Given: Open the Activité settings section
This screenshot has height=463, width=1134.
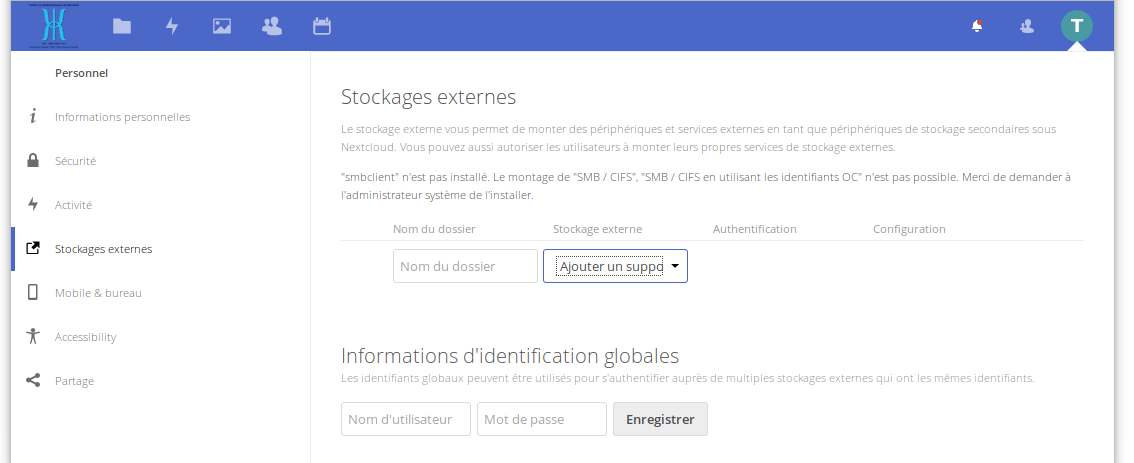Looking at the screenshot, I should click(73, 205).
